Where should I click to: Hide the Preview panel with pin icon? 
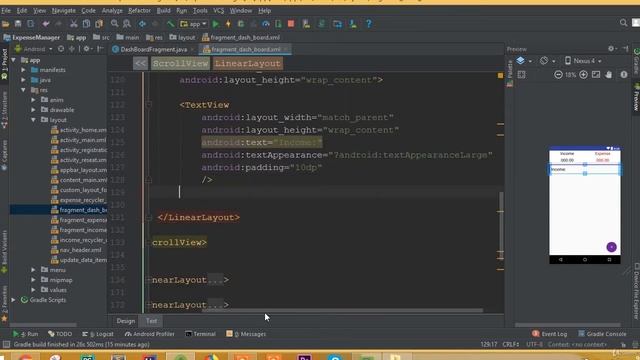(625, 49)
